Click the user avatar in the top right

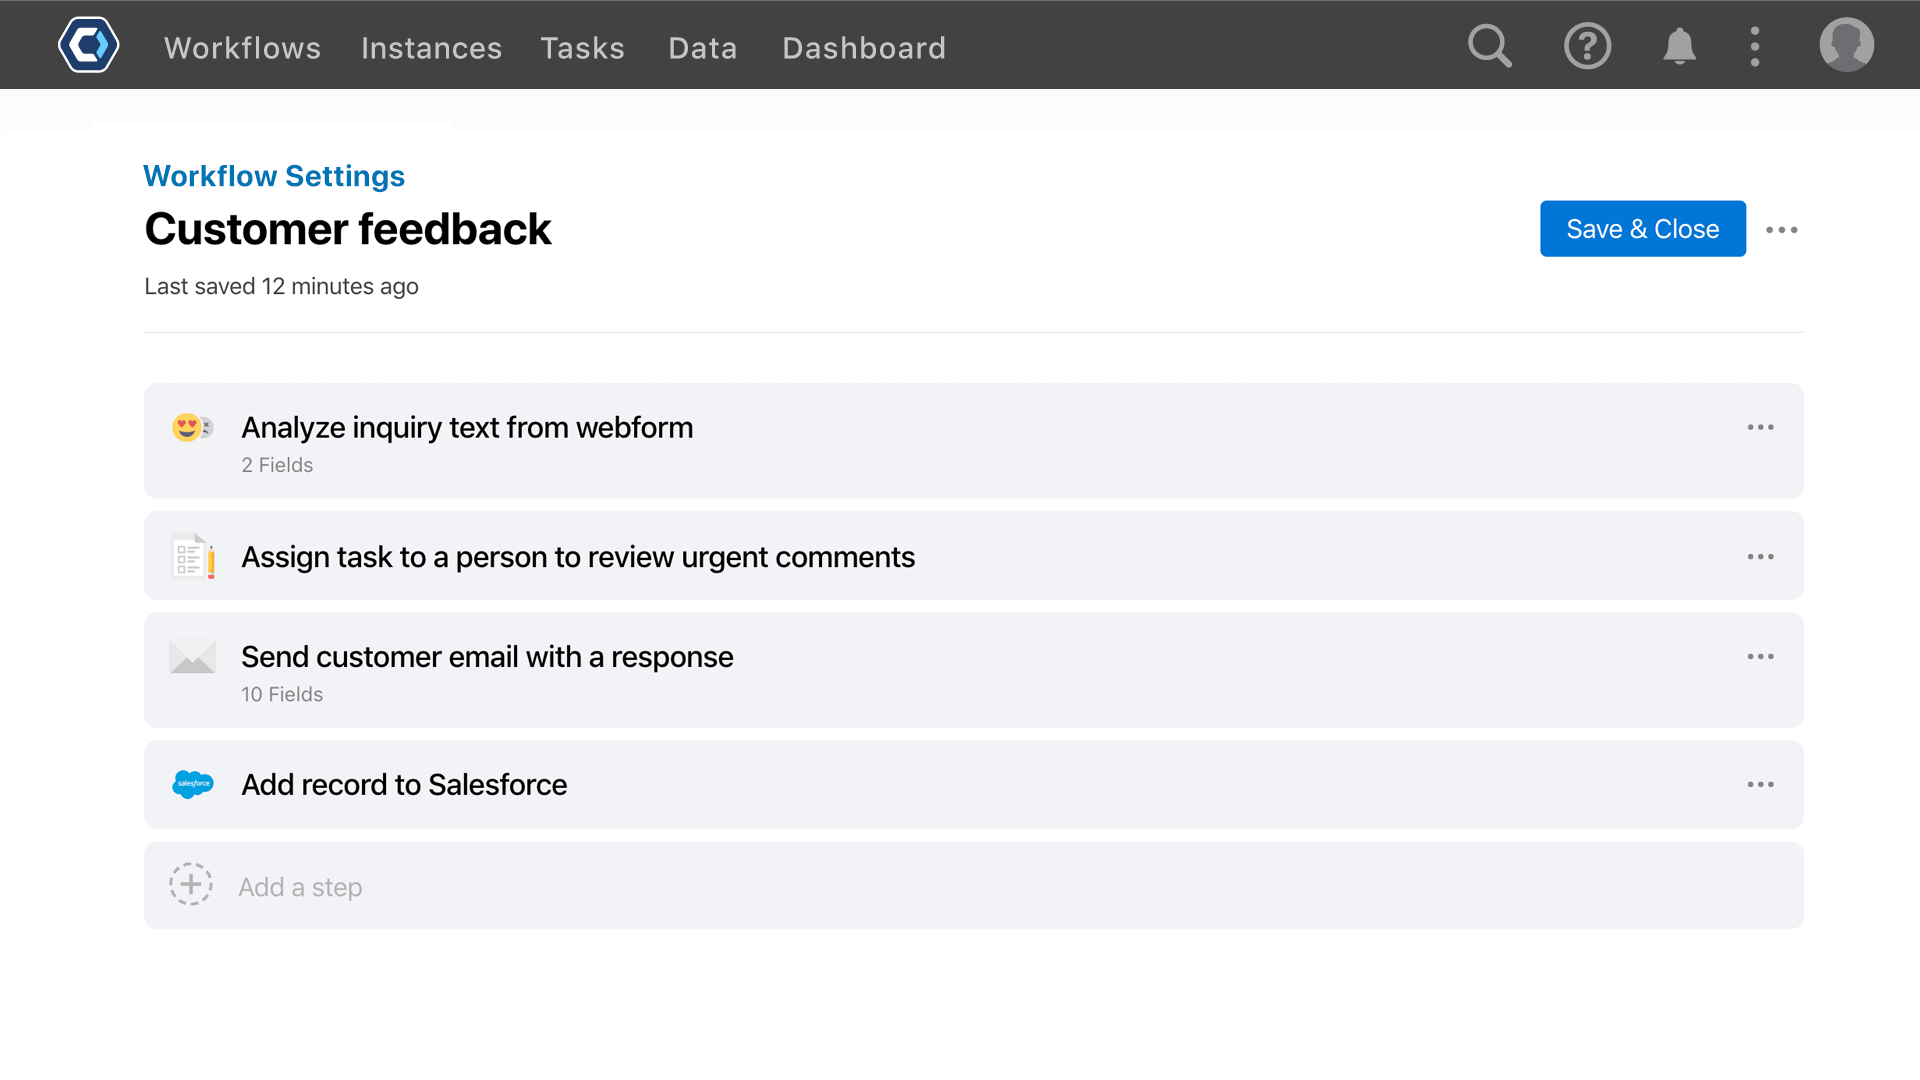(1846, 45)
